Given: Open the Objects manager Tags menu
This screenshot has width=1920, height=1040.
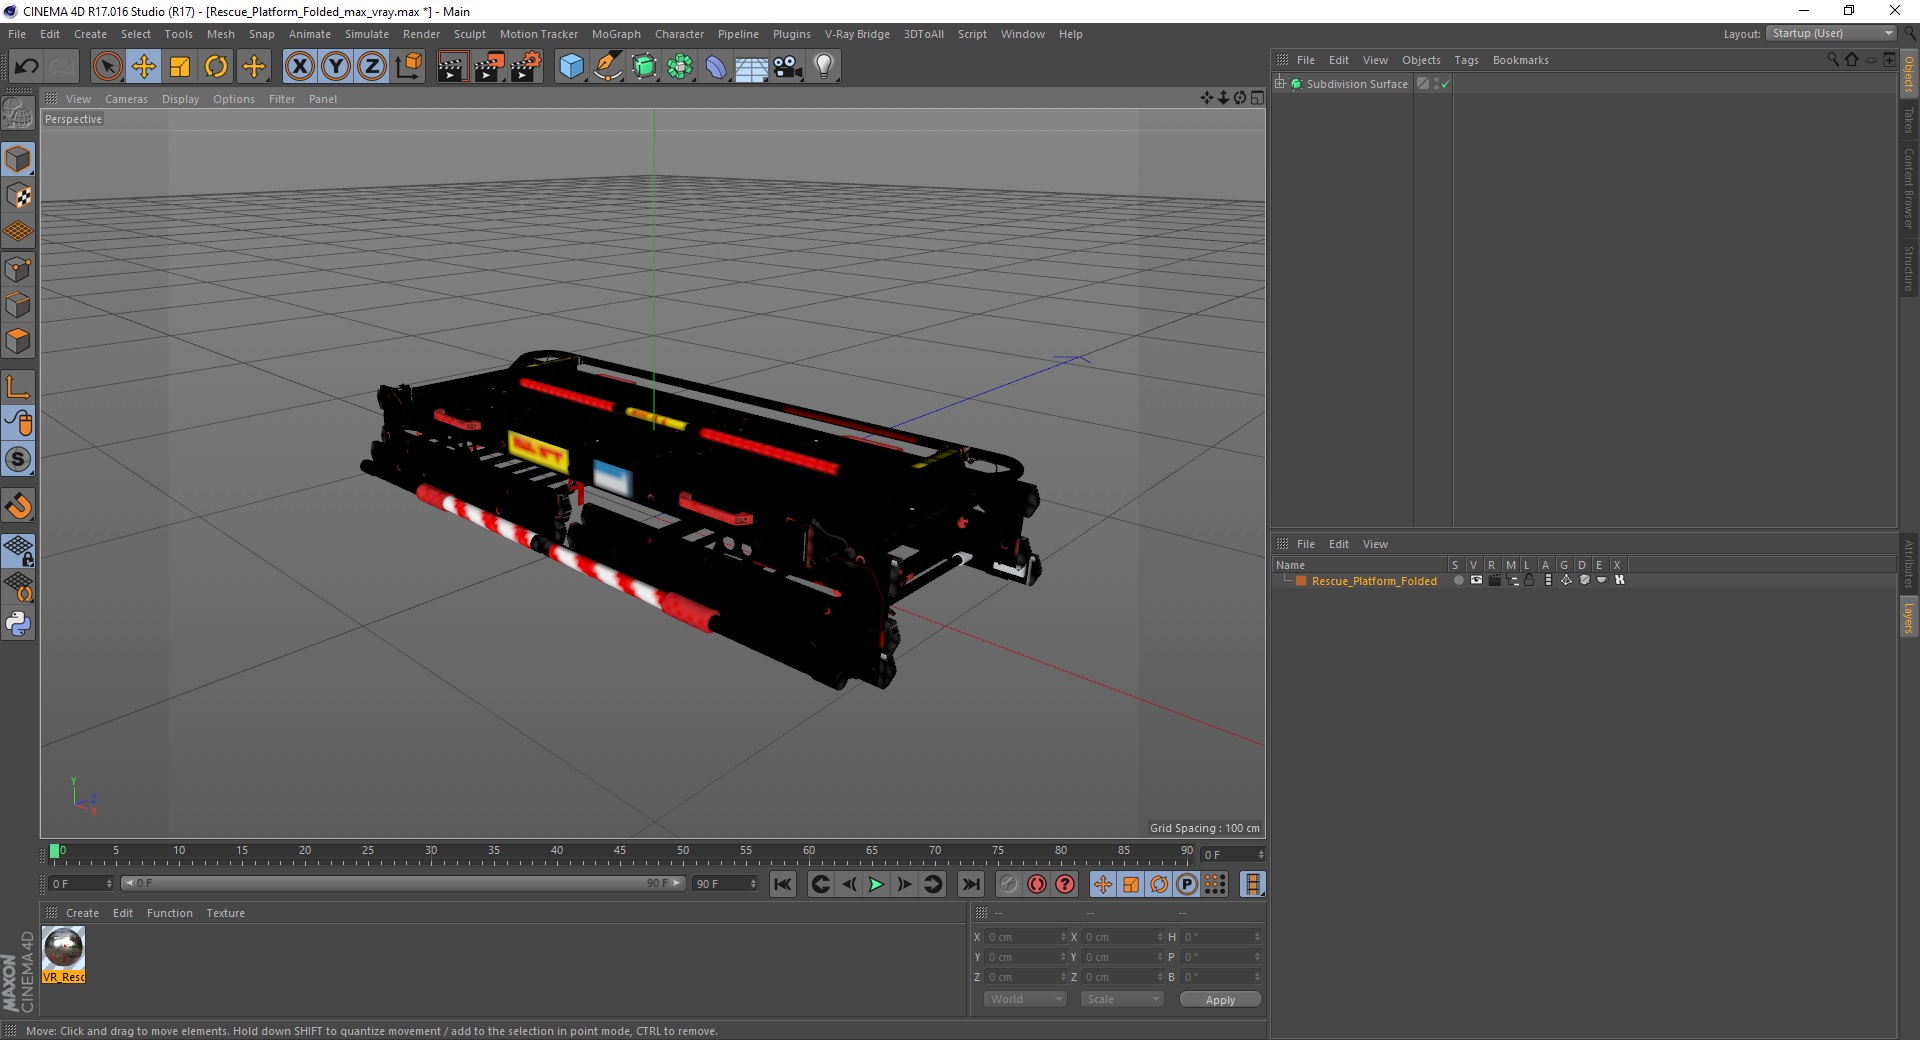Looking at the screenshot, I should (x=1466, y=60).
